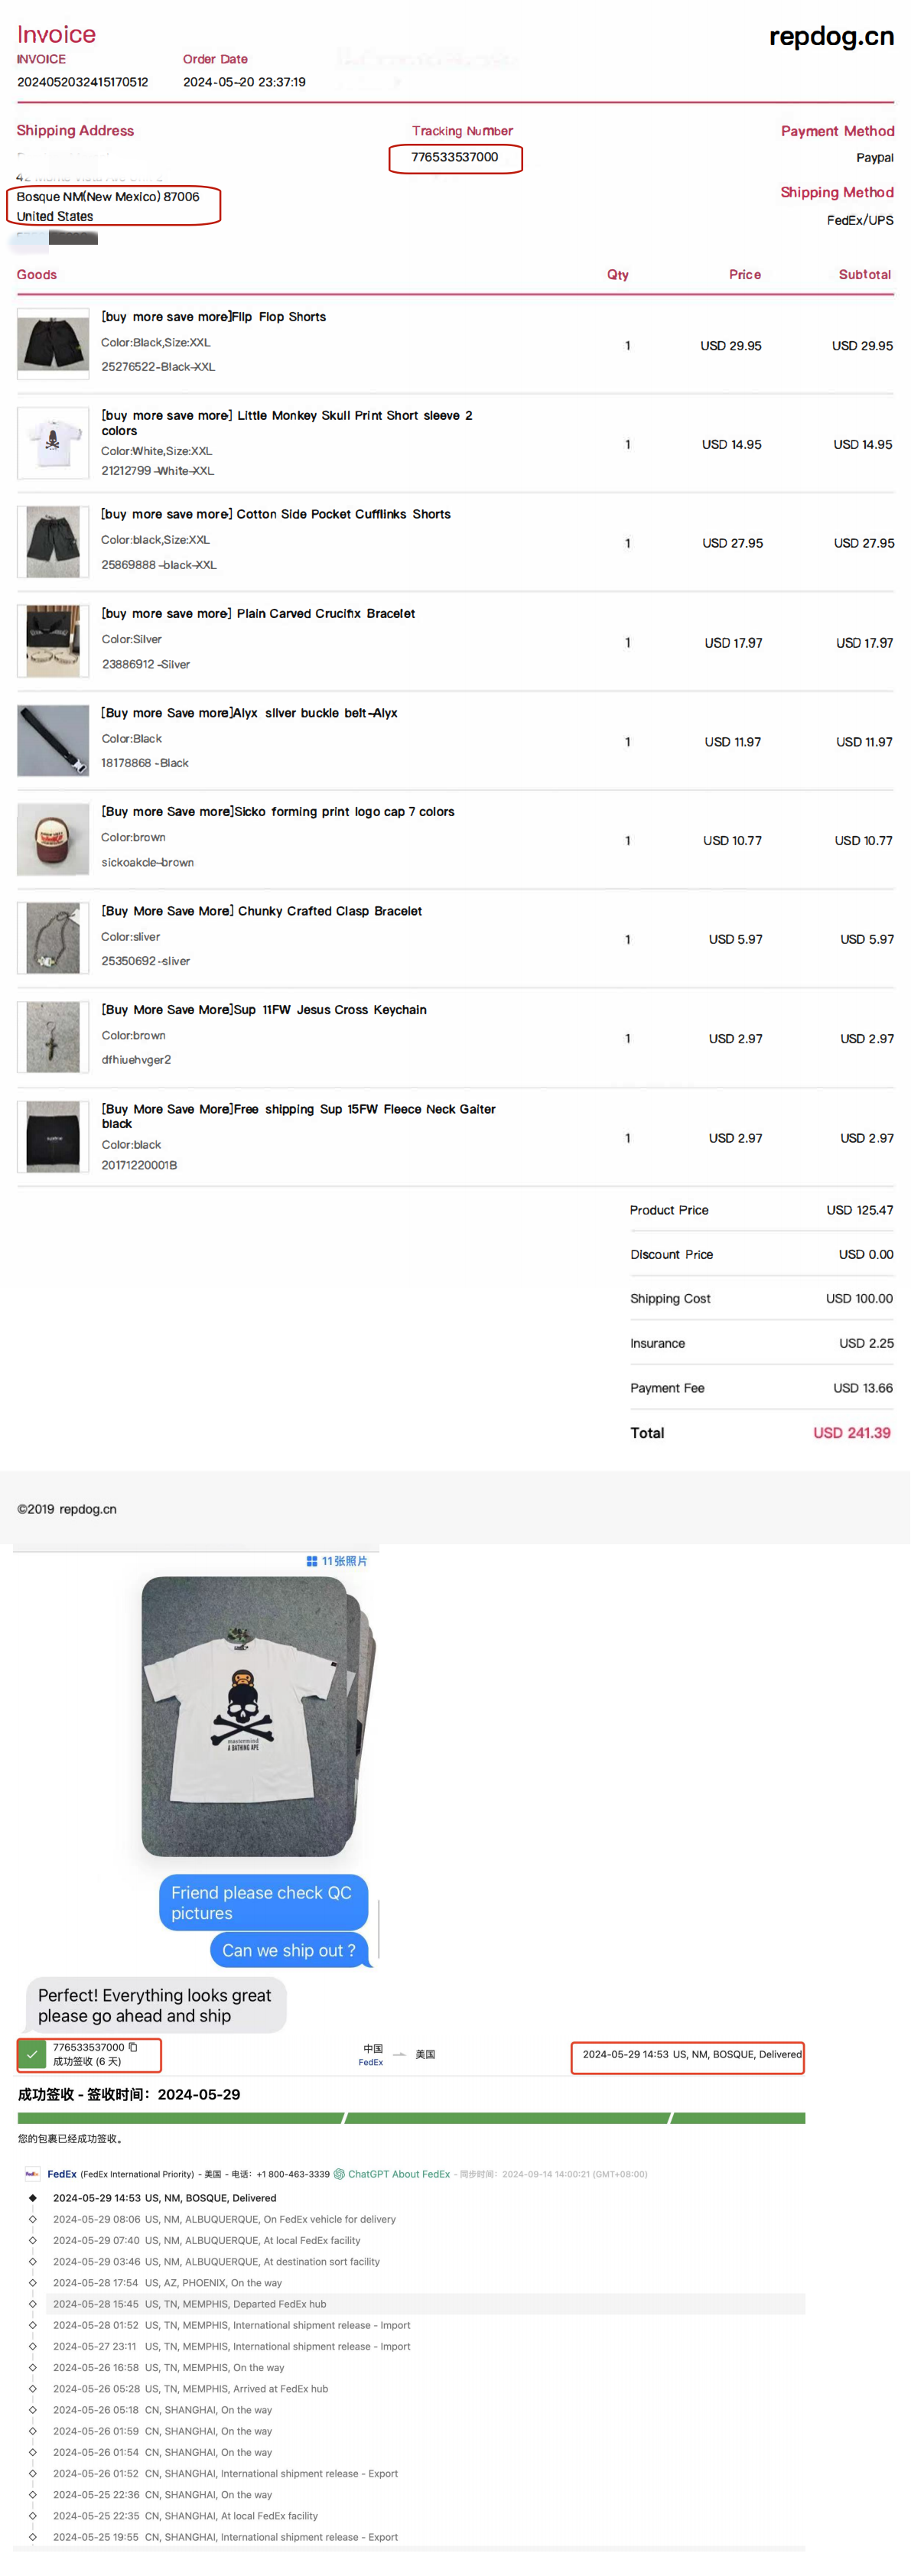The height and width of the screenshot is (2576, 911).
Task: Copy tracking number with the copy icon
Action: (133, 2047)
